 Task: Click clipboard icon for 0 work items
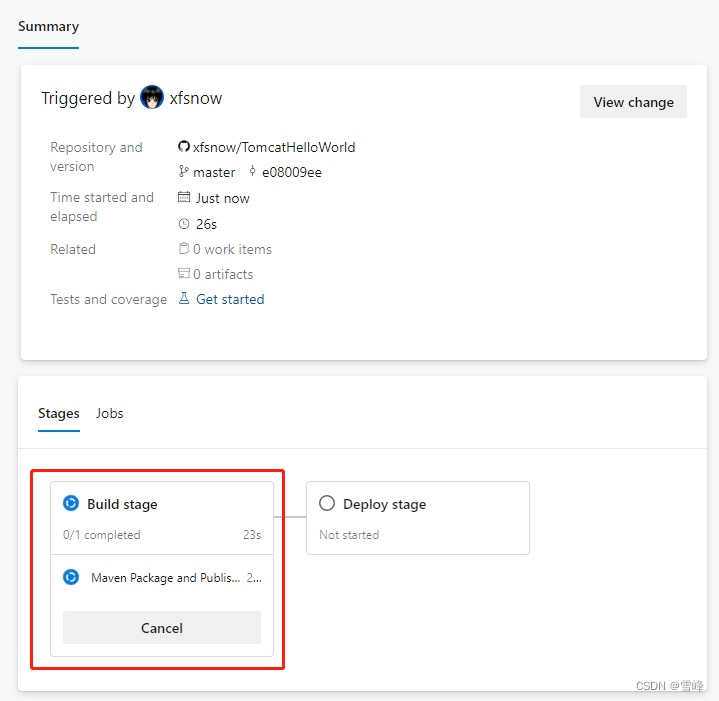point(183,248)
